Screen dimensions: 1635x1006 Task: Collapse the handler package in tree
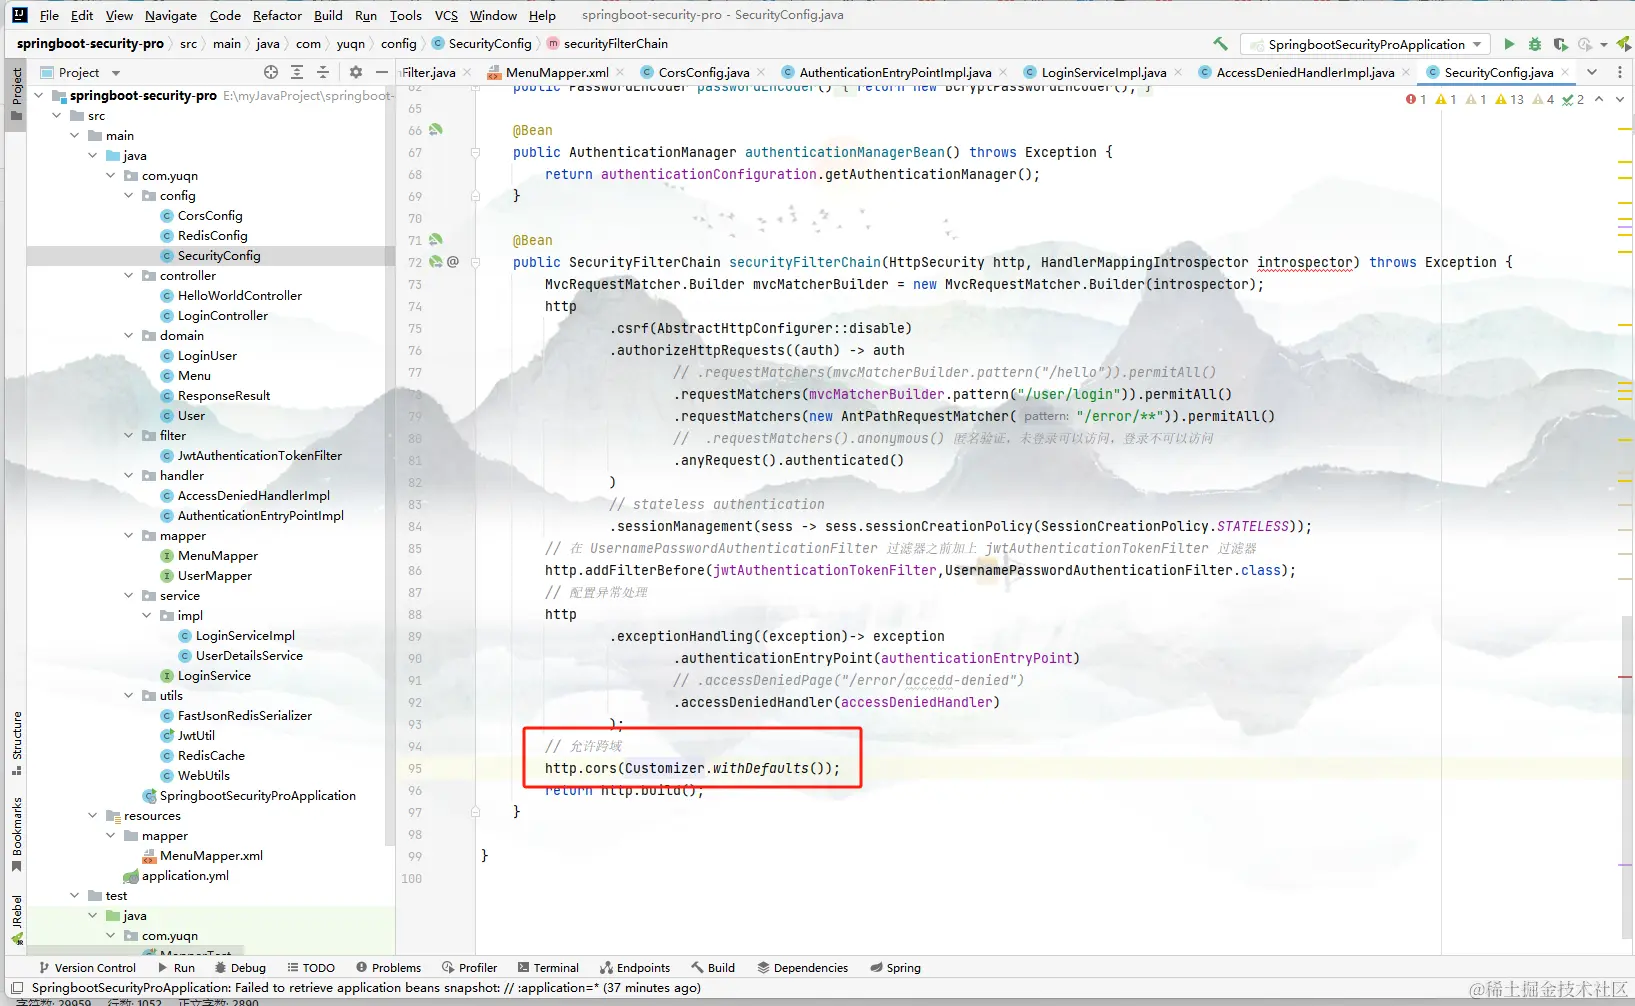[x=128, y=476]
